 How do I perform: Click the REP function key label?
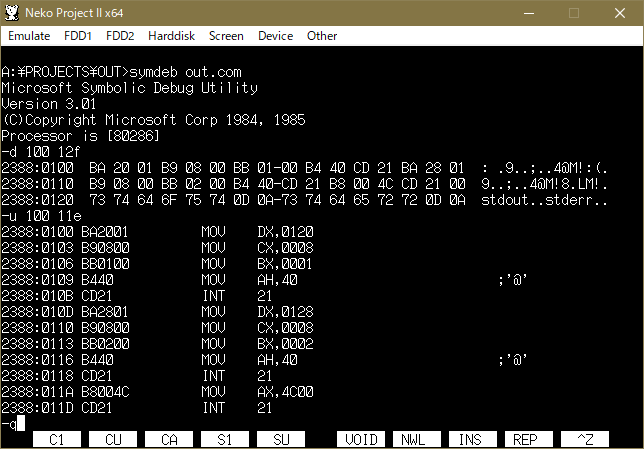coord(529,440)
